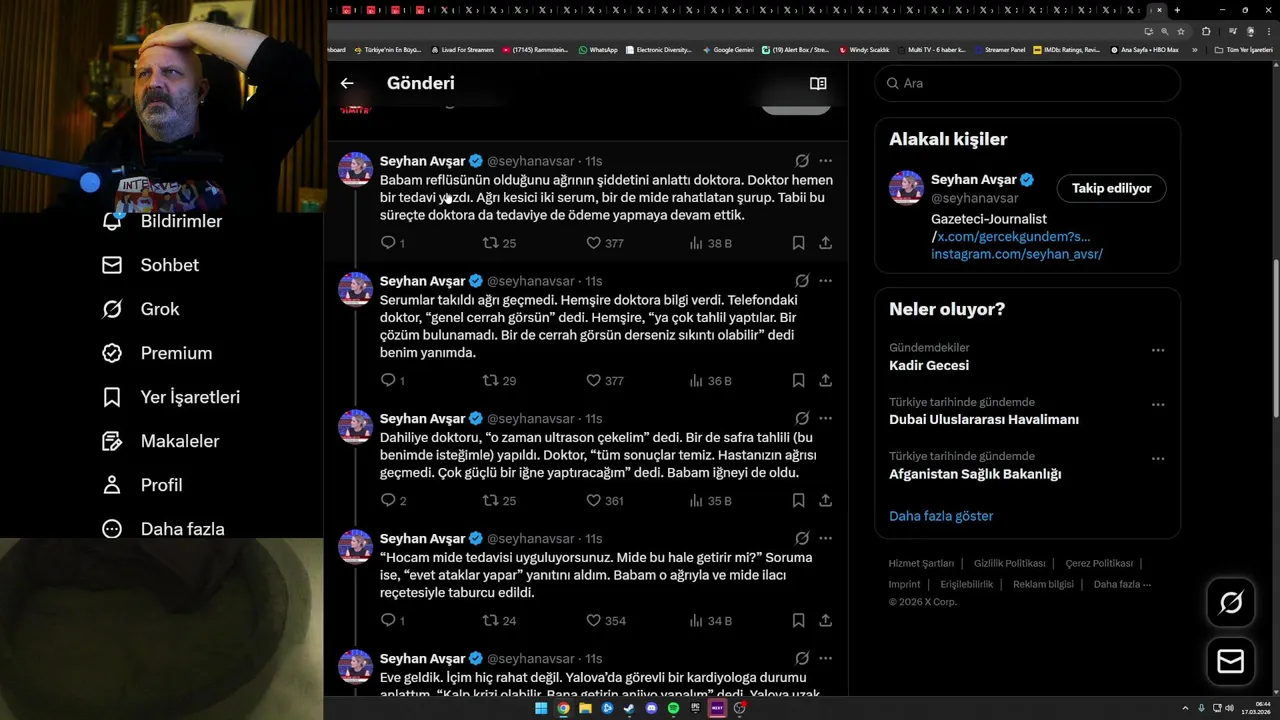This screenshot has height=720, width=1280.
Task: View analytics 34 B on 'Hocam mide' tweet
Action: point(710,621)
